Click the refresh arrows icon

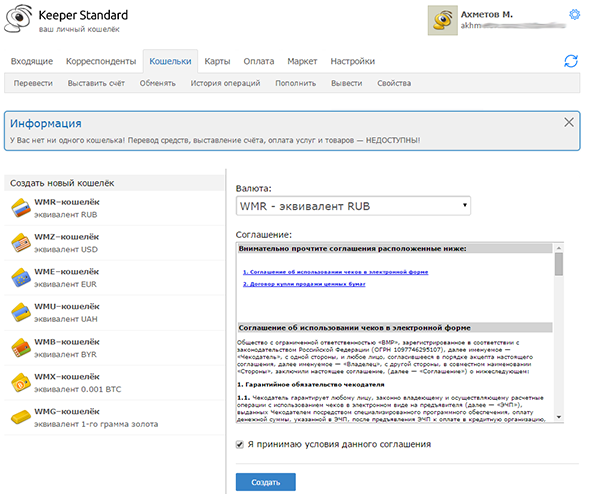click(571, 61)
